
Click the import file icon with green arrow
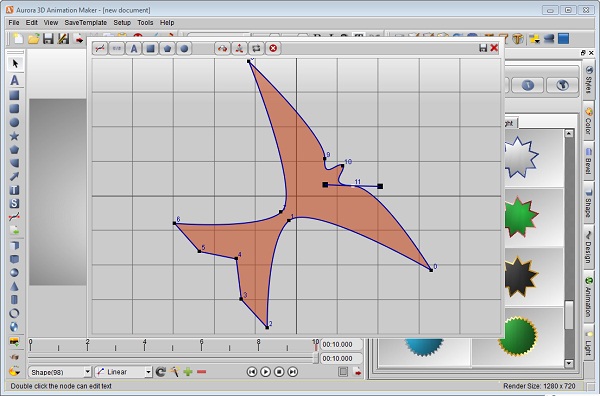(14, 230)
